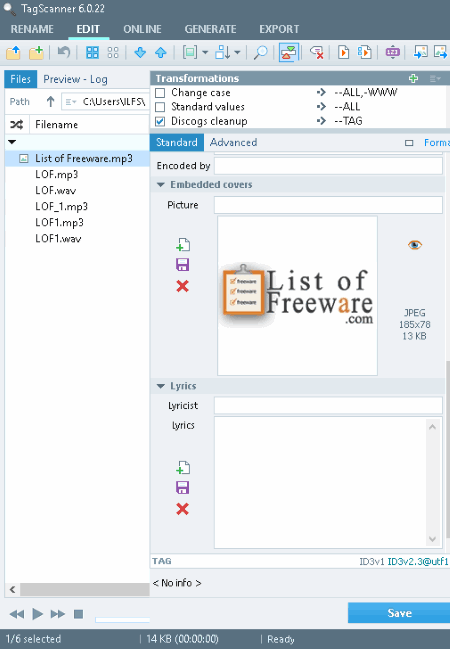Click the List of Freeware cover thumbnail
This screenshot has height=649, width=450.
click(x=297, y=296)
